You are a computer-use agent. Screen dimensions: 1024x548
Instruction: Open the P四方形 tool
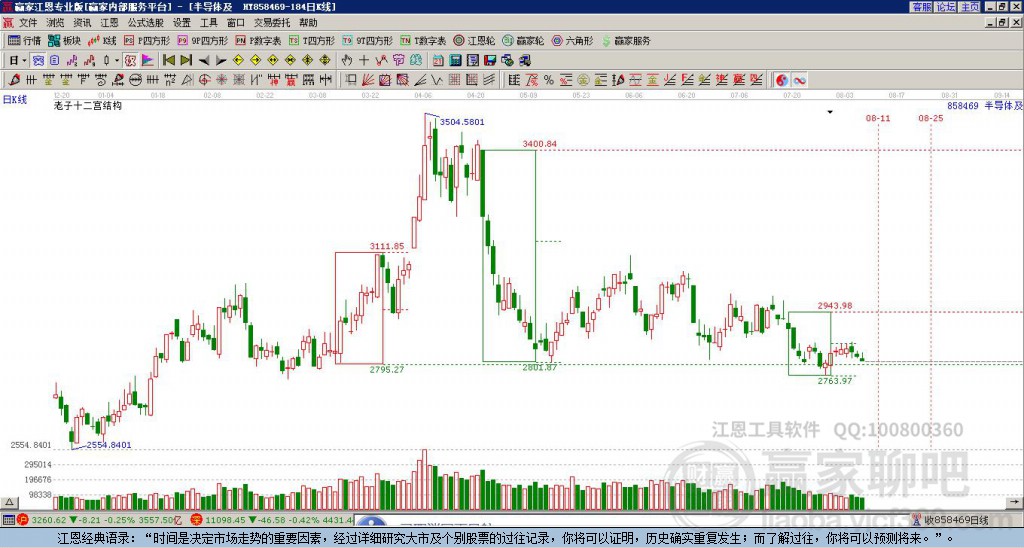point(148,40)
